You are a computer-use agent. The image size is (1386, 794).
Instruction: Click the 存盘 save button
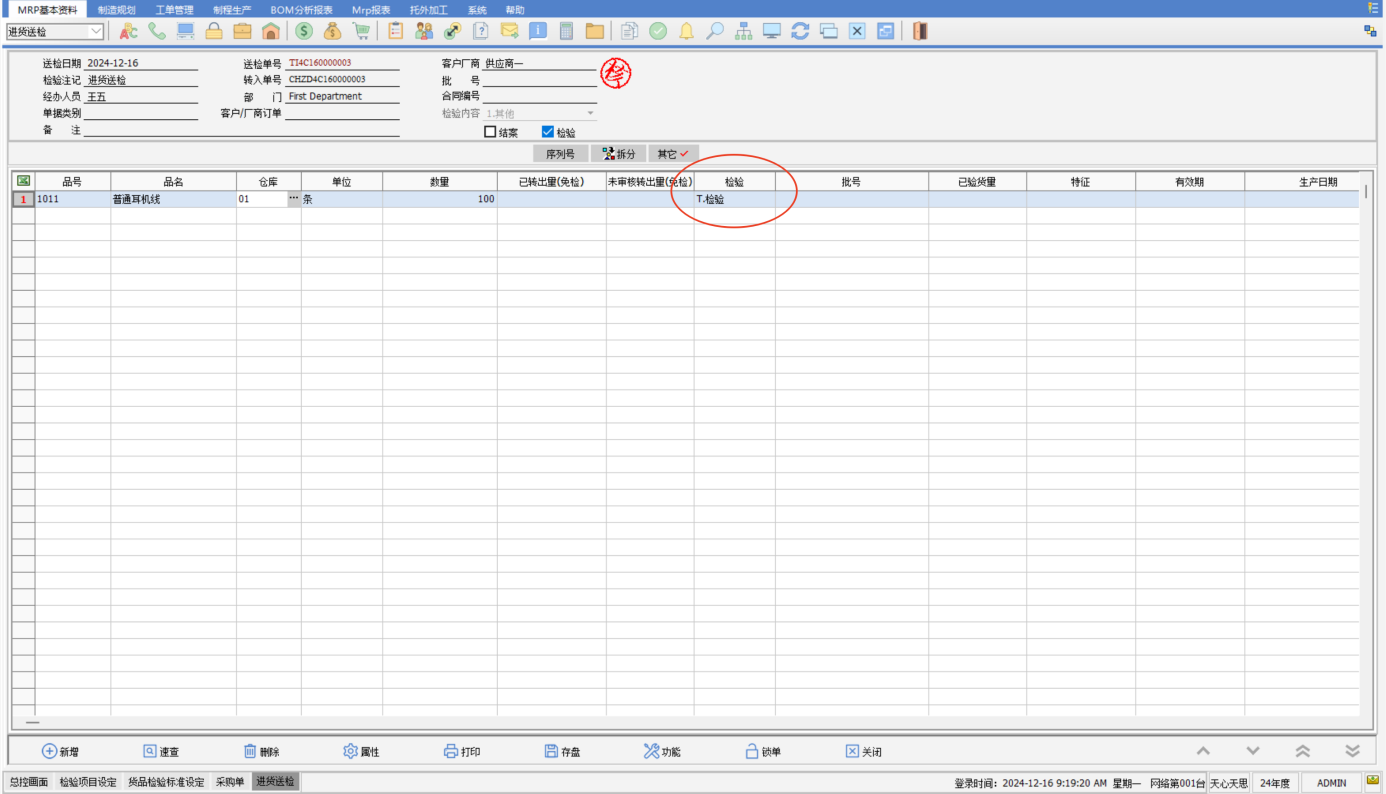point(562,752)
